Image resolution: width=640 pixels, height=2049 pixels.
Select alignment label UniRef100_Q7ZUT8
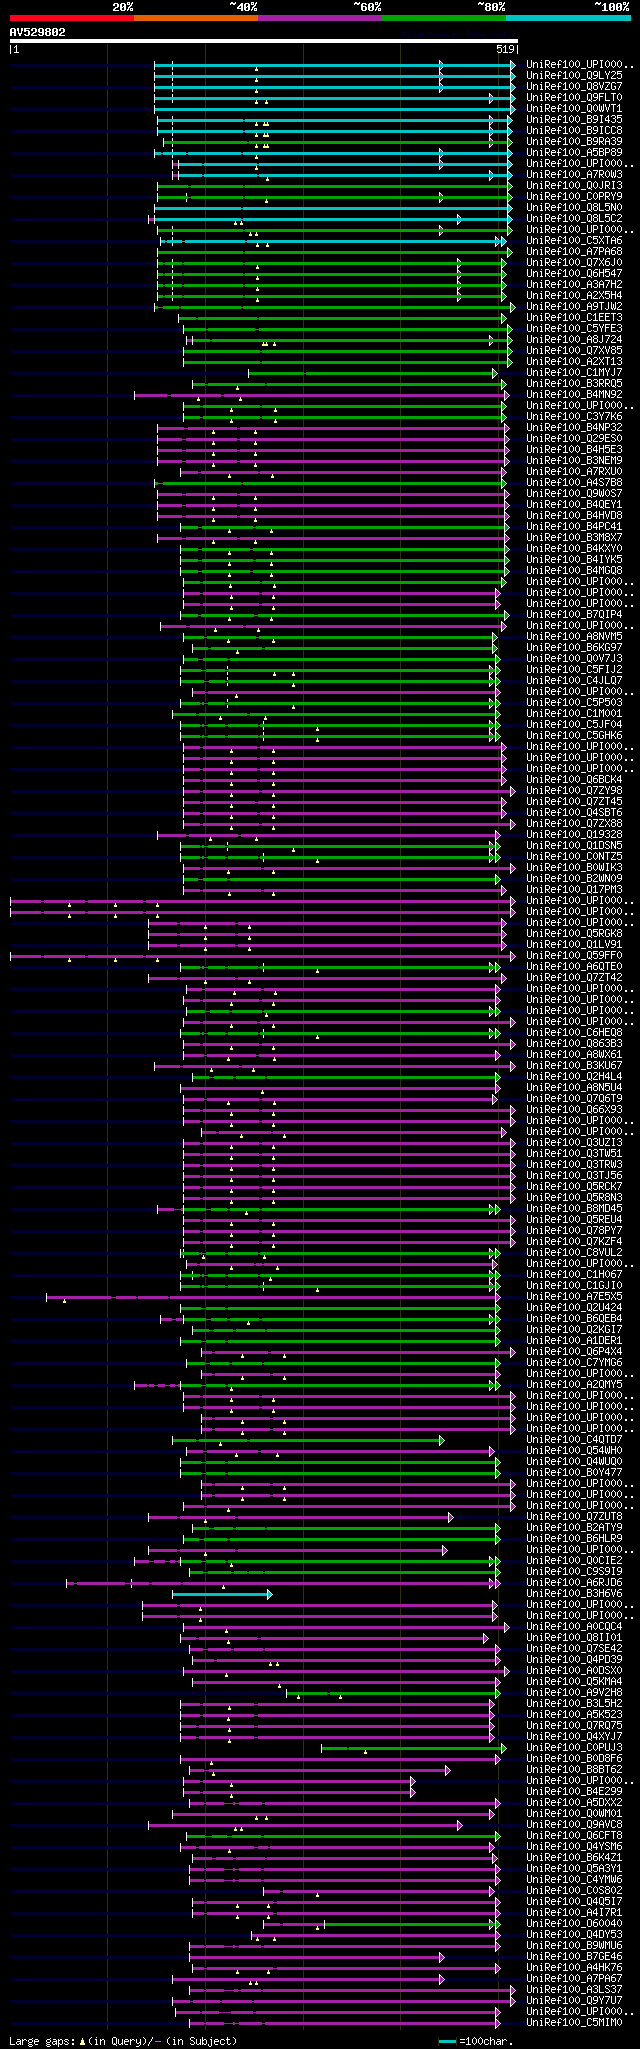click(574, 1516)
